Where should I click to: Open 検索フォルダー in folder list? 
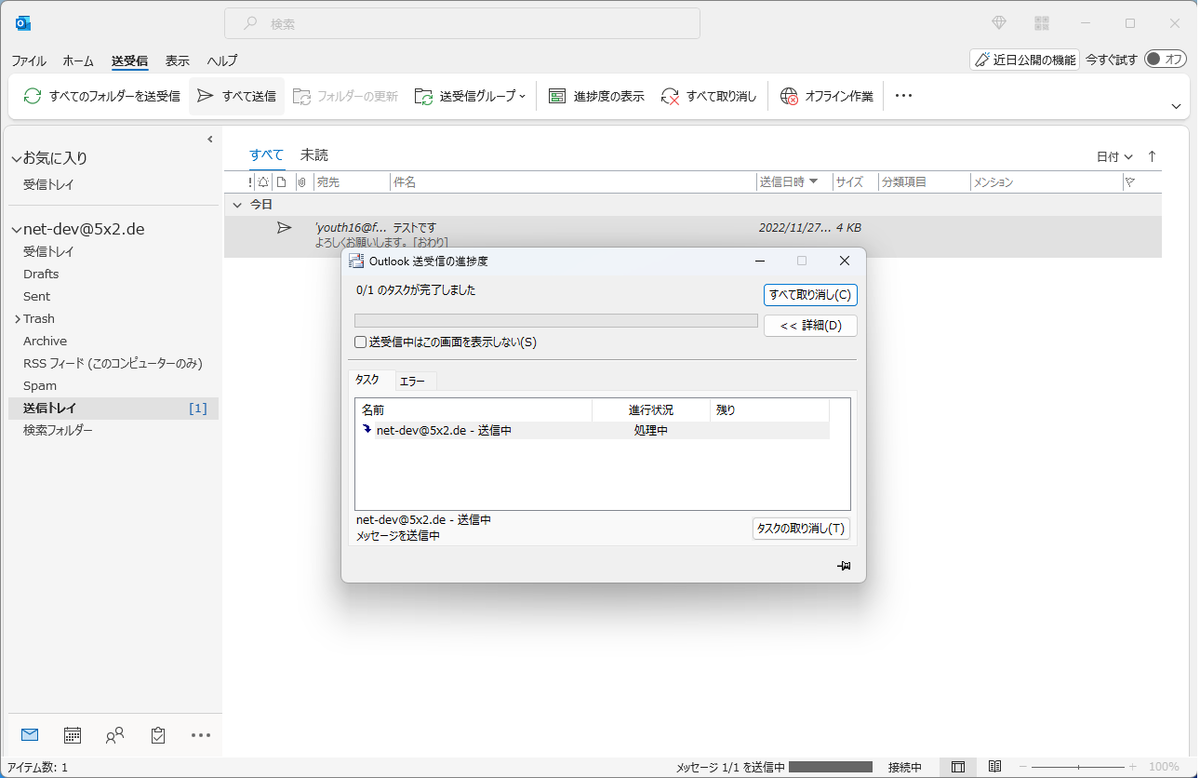coord(58,430)
